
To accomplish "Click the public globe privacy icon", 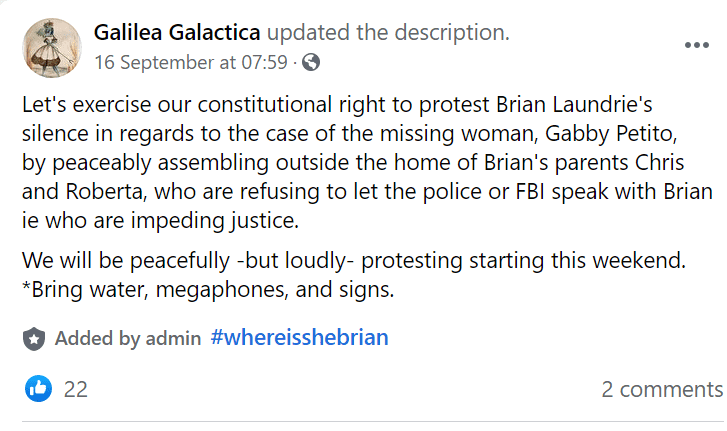I will click(311, 63).
